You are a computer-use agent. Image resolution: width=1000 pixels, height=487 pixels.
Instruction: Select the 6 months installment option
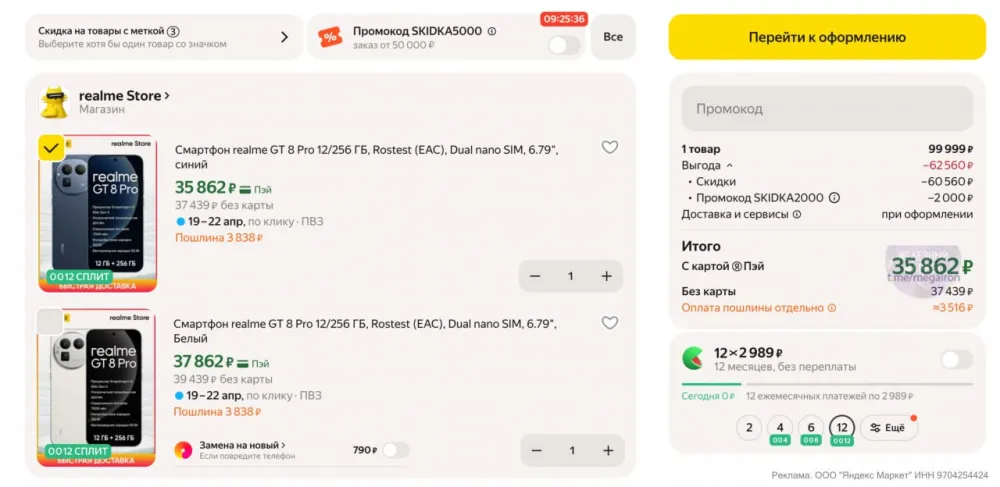tap(811, 427)
